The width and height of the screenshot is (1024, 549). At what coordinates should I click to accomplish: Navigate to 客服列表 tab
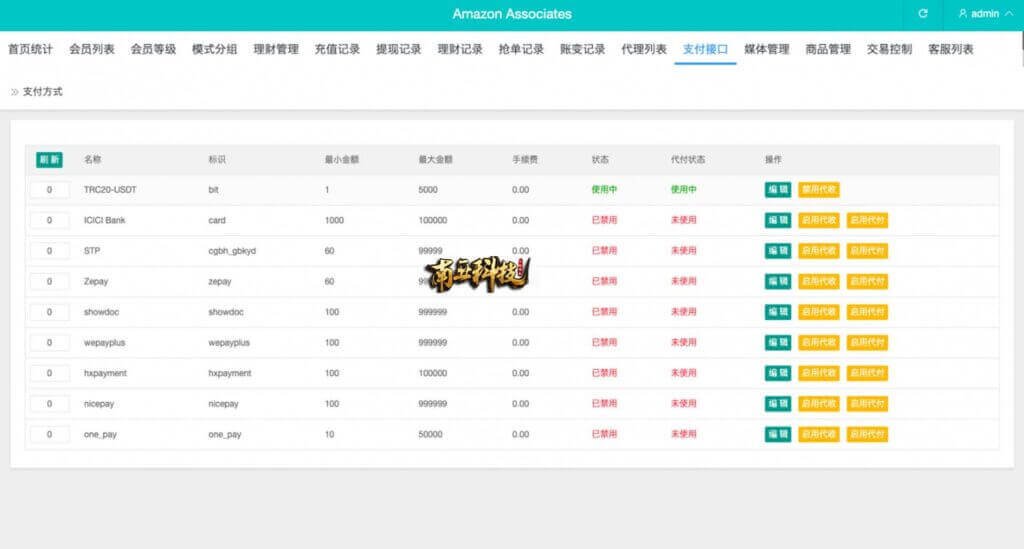tap(950, 49)
